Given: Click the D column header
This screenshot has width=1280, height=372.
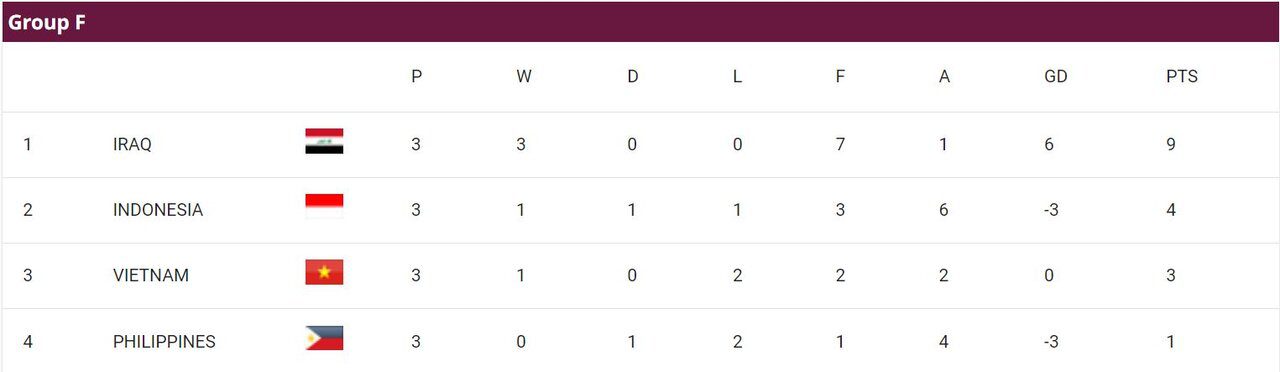Looking at the screenshot, I should (x=632, y=76).
